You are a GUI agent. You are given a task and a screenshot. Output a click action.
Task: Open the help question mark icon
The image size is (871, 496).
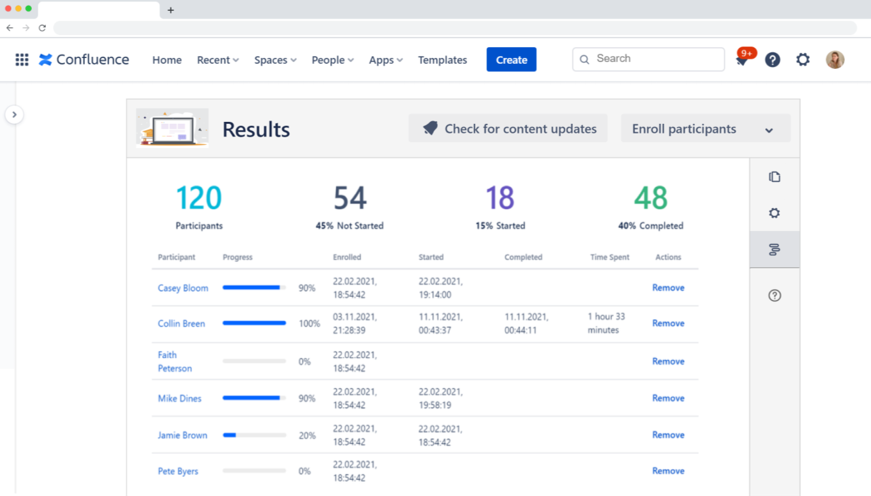click(x=772, y=60)
